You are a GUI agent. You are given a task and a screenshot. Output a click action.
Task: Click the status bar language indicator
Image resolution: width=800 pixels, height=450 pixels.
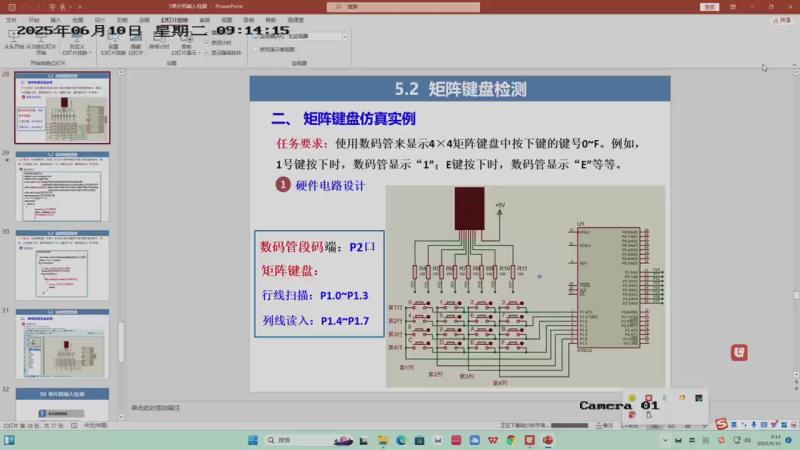pyautogui.click(x=96, y=425)
